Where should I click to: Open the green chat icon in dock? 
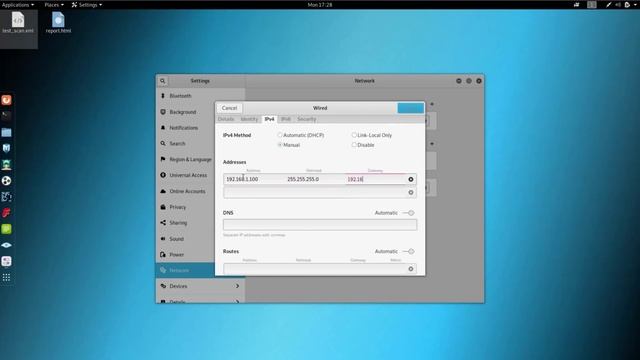(6, 229)
